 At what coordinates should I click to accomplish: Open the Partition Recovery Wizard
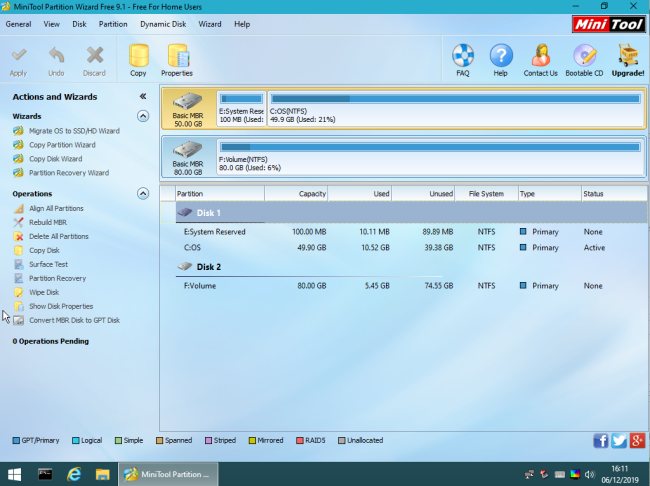pyautogui.click(x=69, y=173)
